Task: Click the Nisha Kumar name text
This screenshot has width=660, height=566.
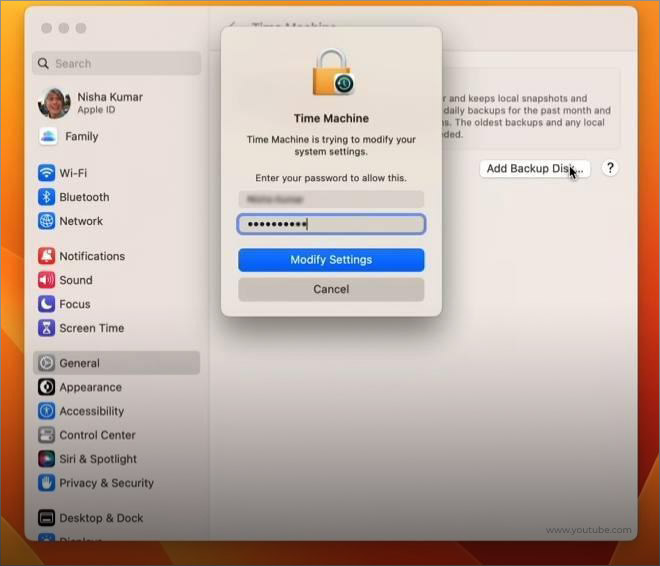Action: (110, 97)
